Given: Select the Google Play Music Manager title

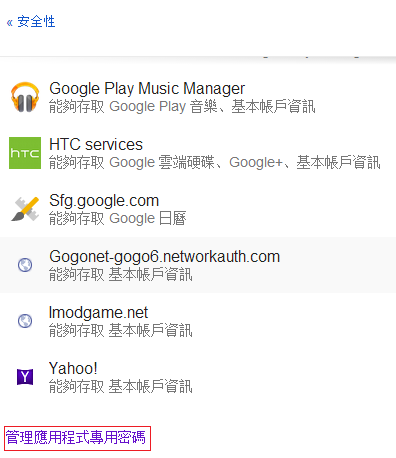Looking at the screenshot, I should pos(147,89).
